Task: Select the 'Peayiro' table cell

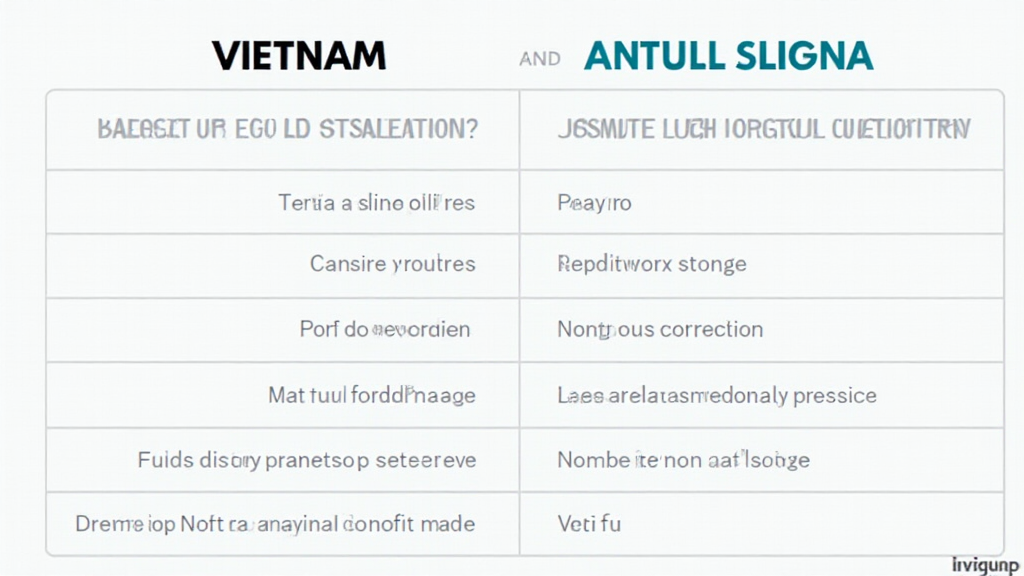Action: [x=594, y=202]
